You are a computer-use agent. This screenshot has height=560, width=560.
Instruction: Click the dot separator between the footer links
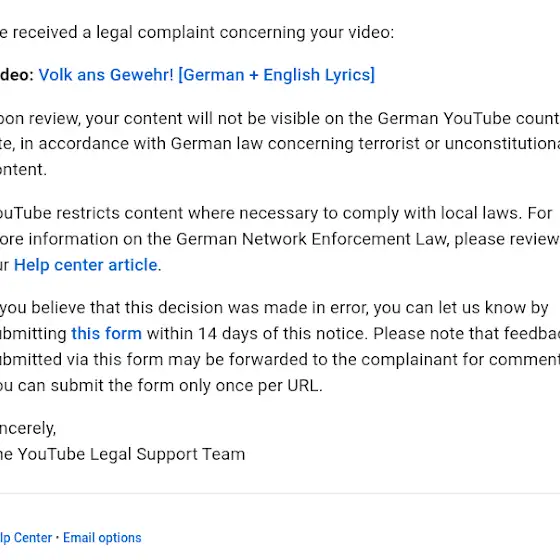pyautogui.click(x=58, y=538)
